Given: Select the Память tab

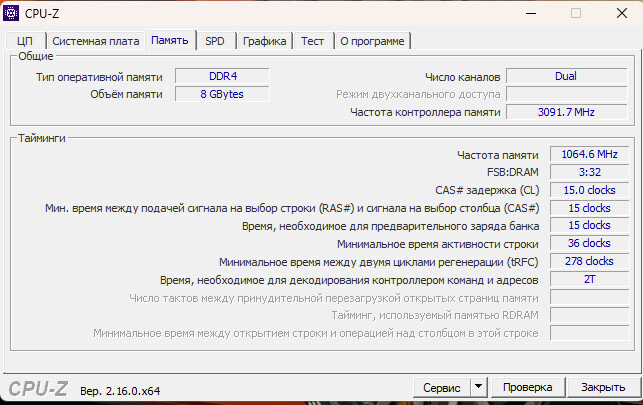Looking at the screenshot, I should pos(169,40).
